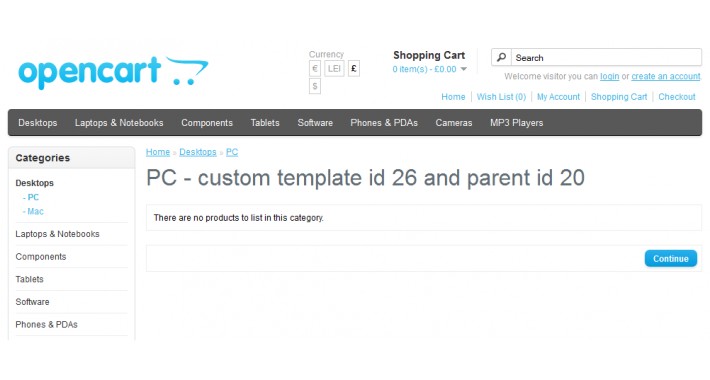710x380 pixels.
Task: Select the LEI currency icon
Action: (334, 68)
